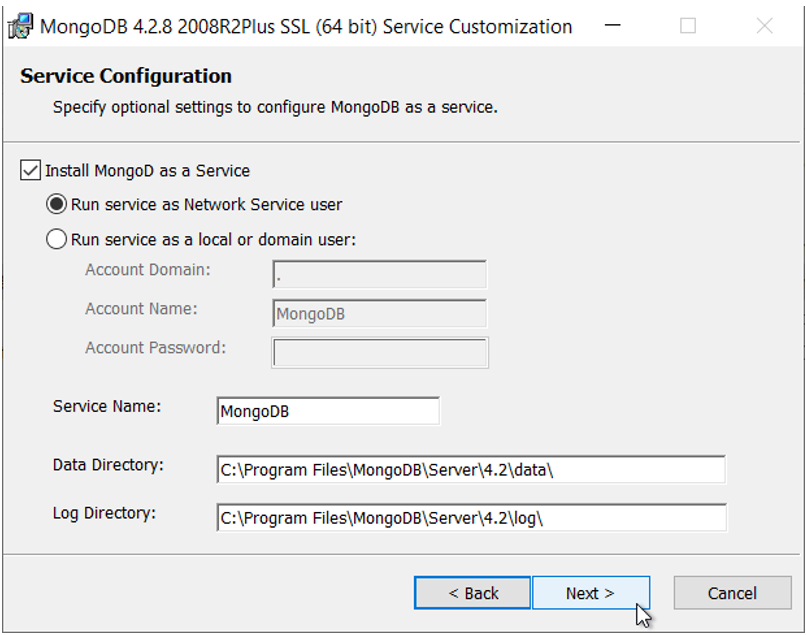Click the Account Domain text field
The height and width of the screenshot is (635, 806).
[379, 275]
